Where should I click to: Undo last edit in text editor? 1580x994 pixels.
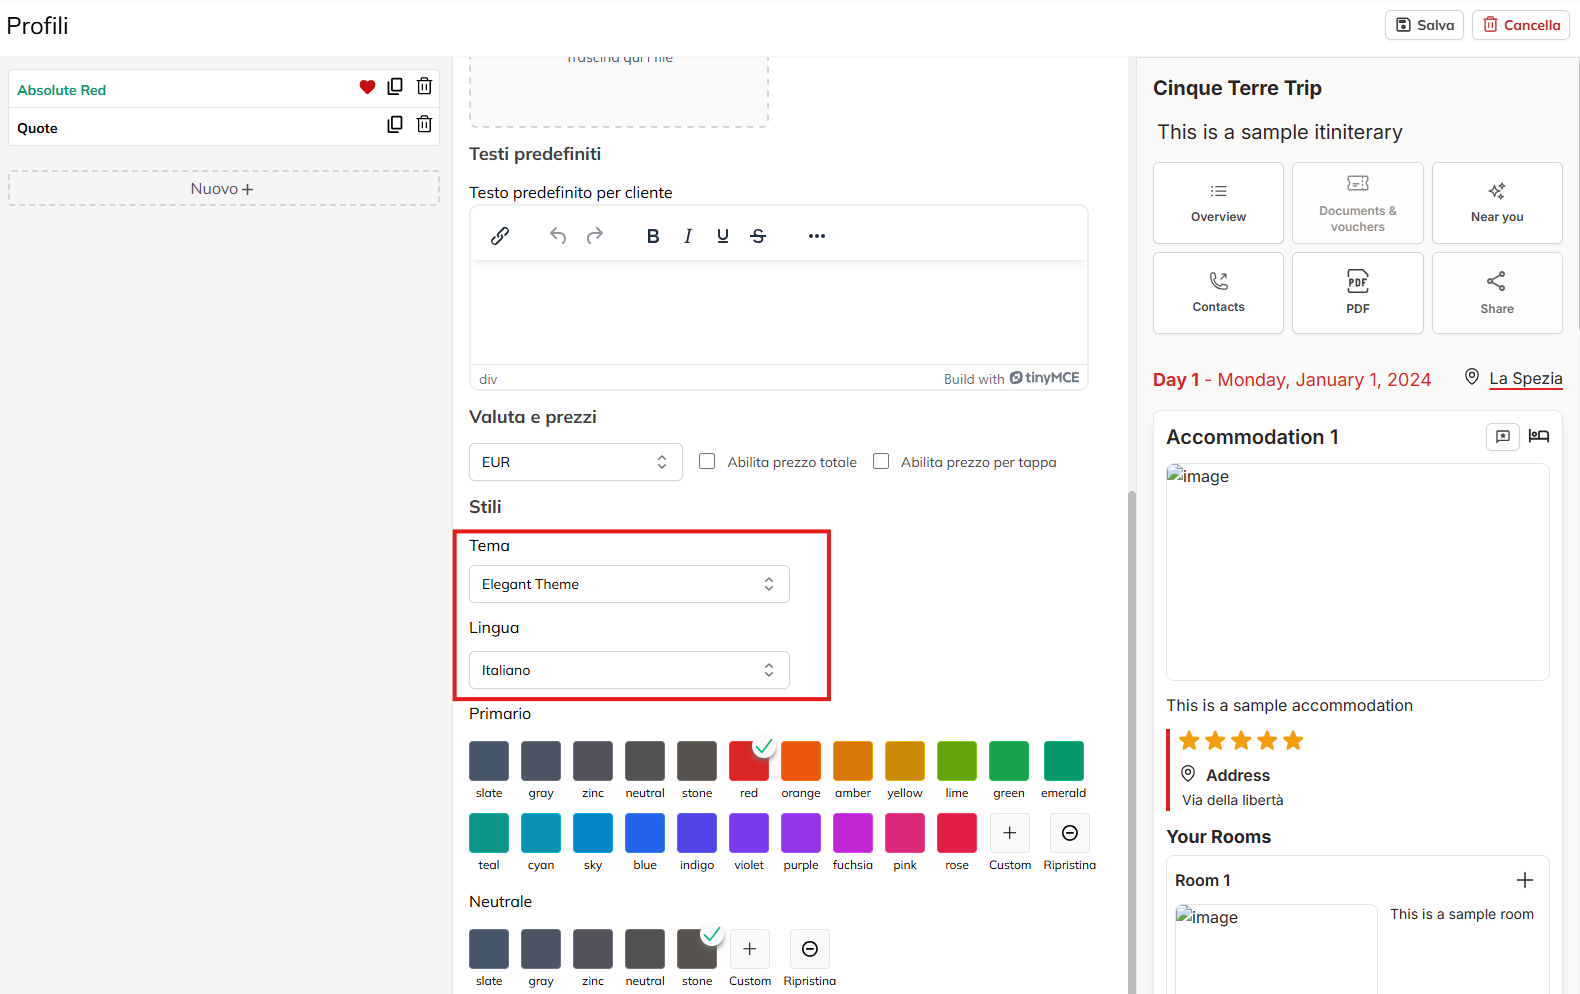[x=558, y=236]
